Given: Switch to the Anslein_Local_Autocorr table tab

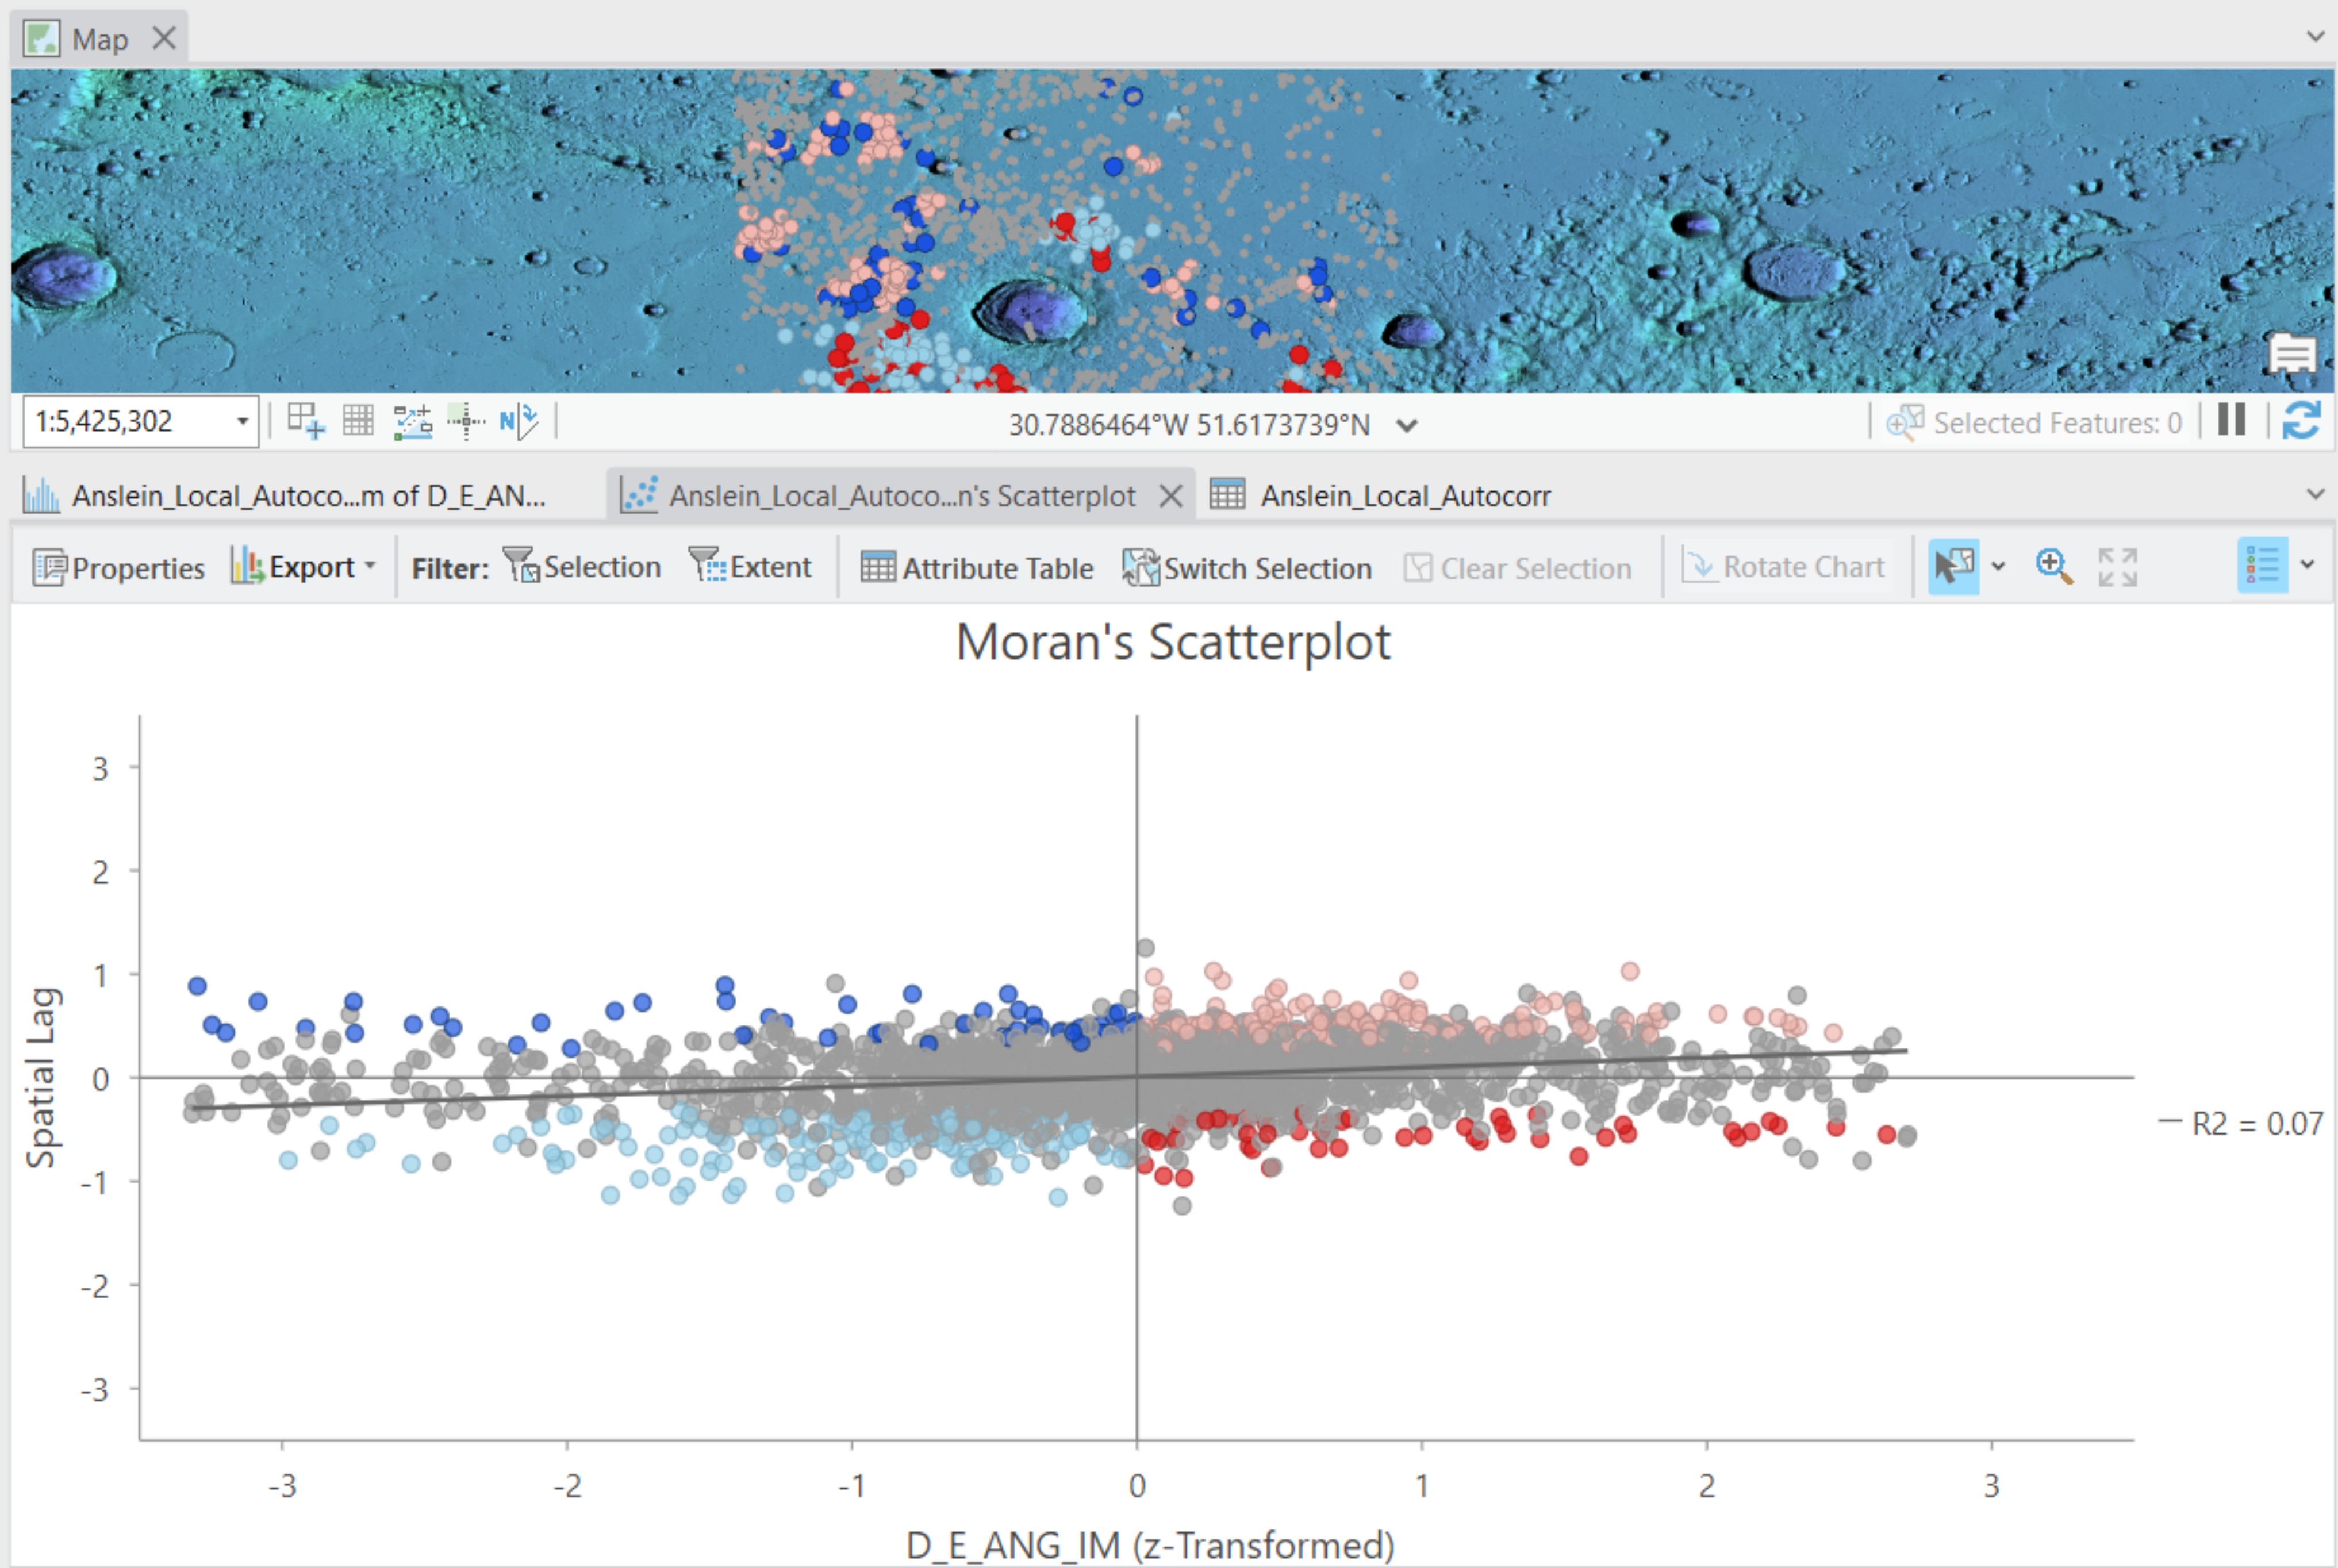Looking at the screenshot, I should [1381, 495].
